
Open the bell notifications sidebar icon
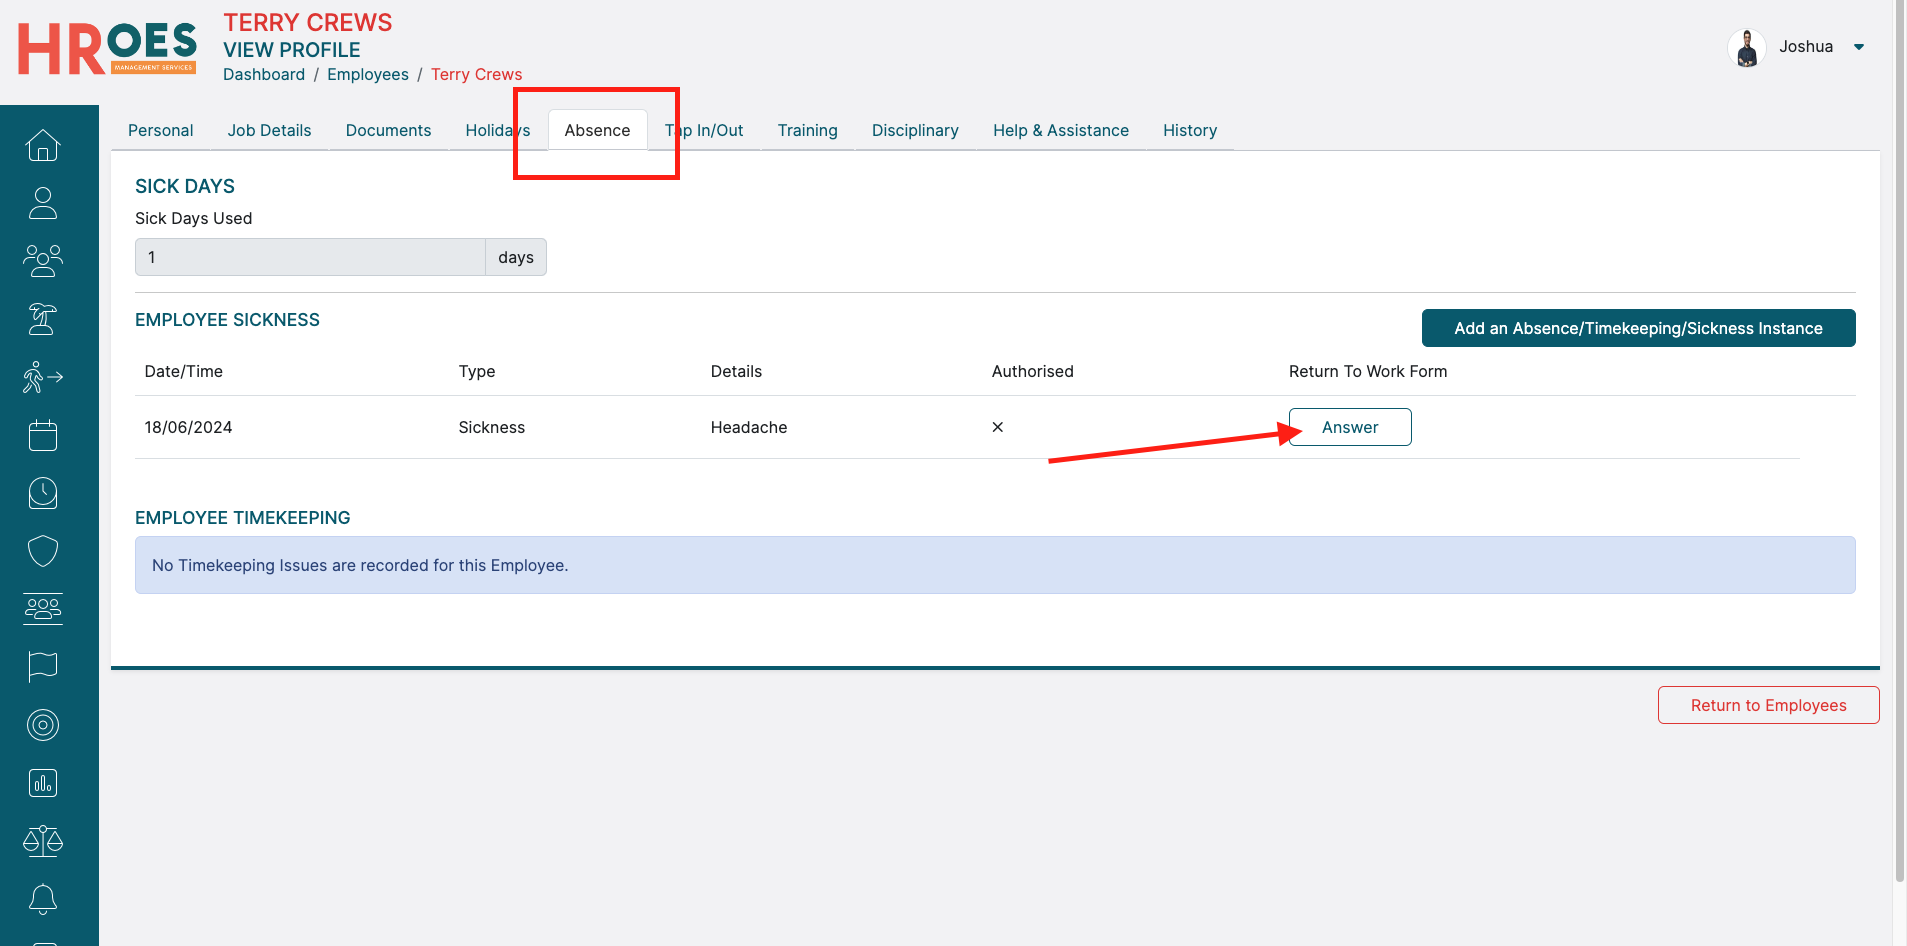click(42, 899)
